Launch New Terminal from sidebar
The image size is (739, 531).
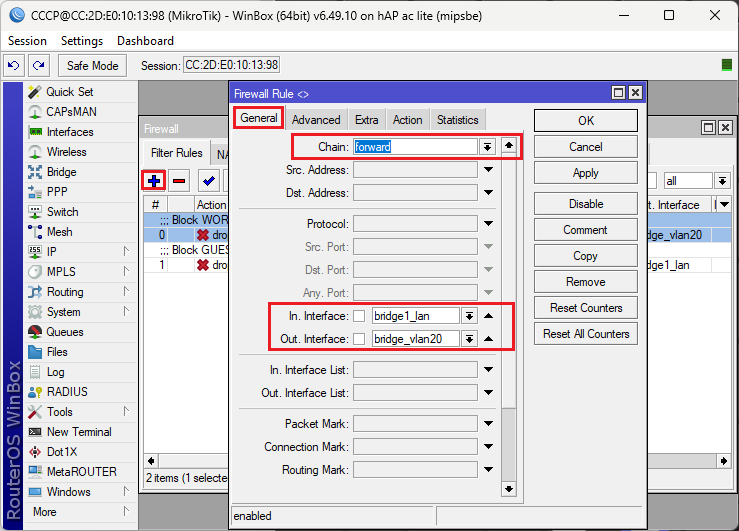point(80,432)
